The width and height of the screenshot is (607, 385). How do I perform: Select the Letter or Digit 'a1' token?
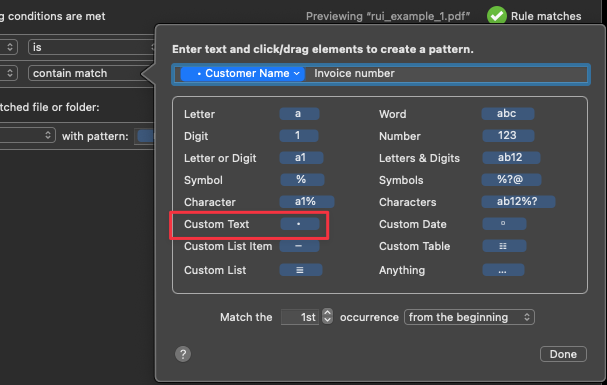pyautogui.click(x=301, y=158)
